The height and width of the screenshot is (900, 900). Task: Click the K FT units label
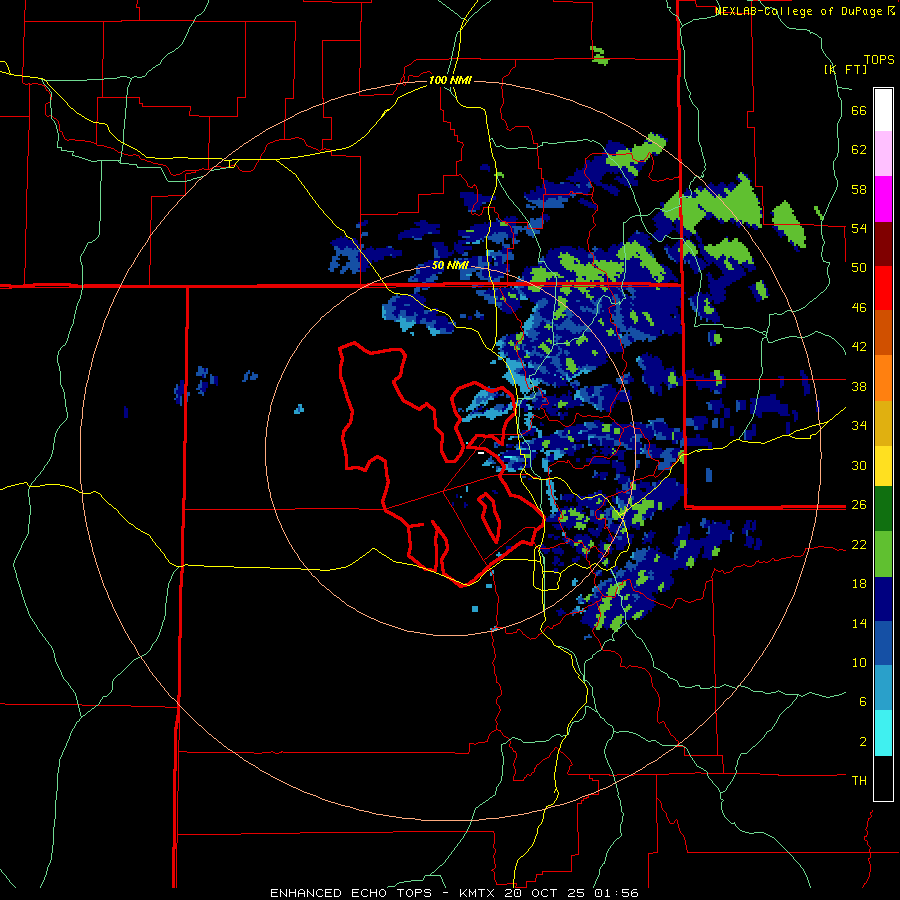pyautogui.click(x=845, y=69)
